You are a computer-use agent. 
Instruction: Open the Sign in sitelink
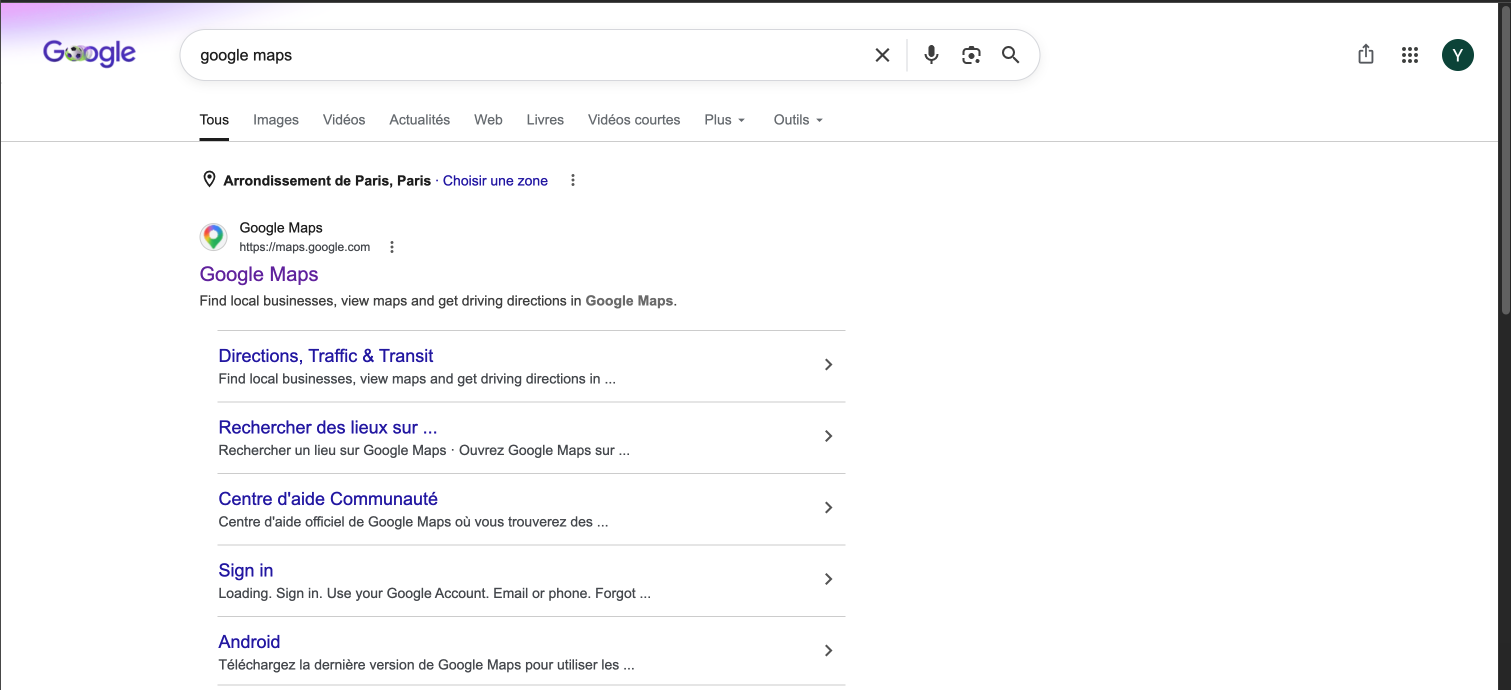point(246,570)
